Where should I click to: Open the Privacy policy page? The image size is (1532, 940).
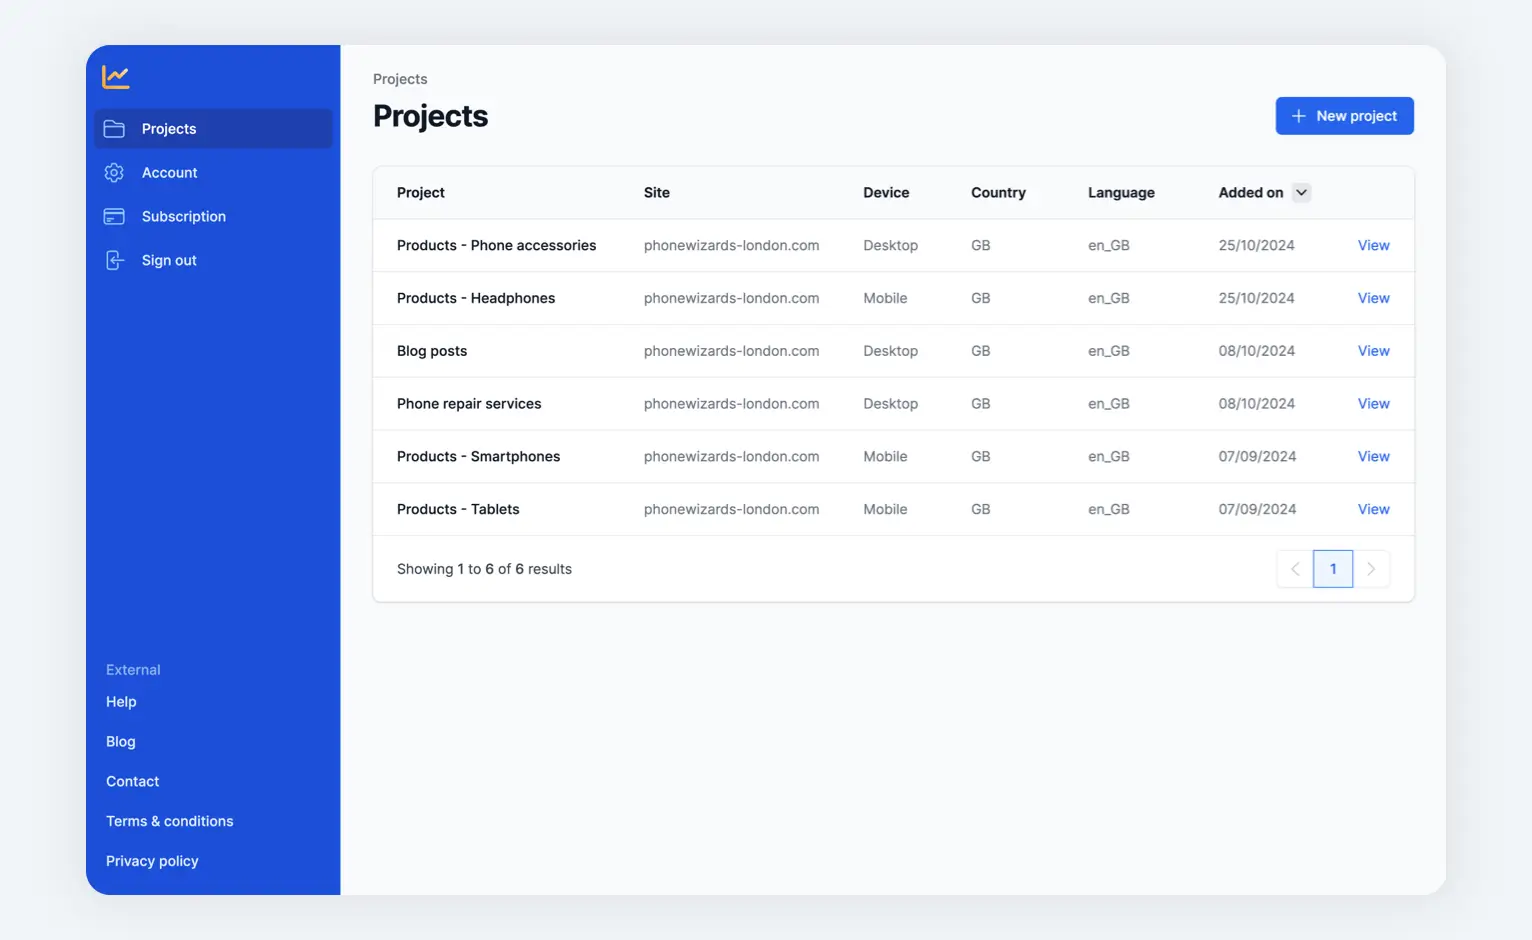click(151, 860)
